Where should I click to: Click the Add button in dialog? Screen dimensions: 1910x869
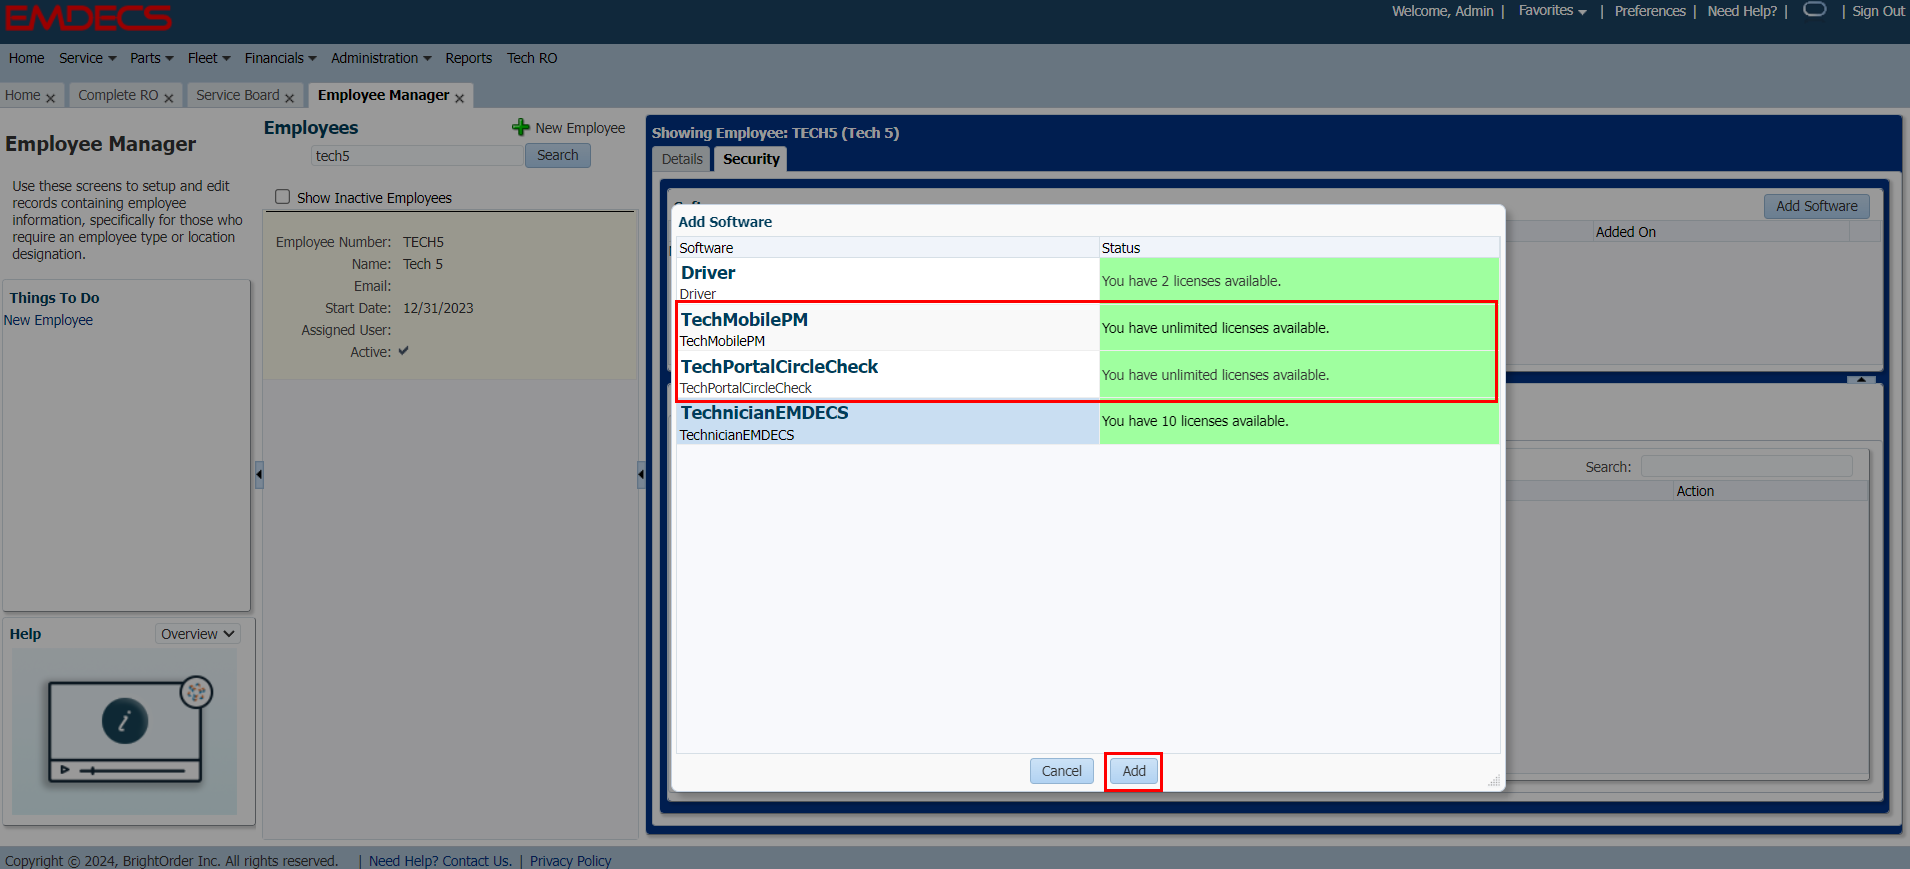click(1134, 771)
